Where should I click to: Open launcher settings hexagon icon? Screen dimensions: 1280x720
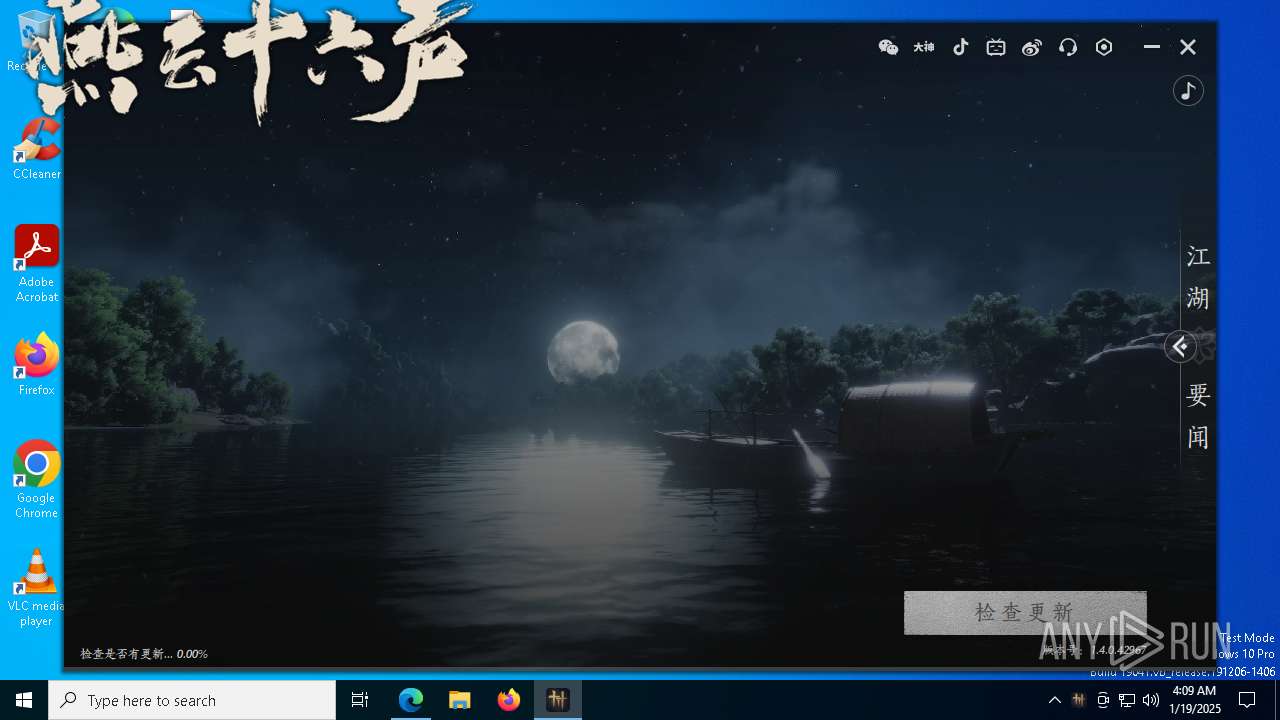tap(1104, 47)
